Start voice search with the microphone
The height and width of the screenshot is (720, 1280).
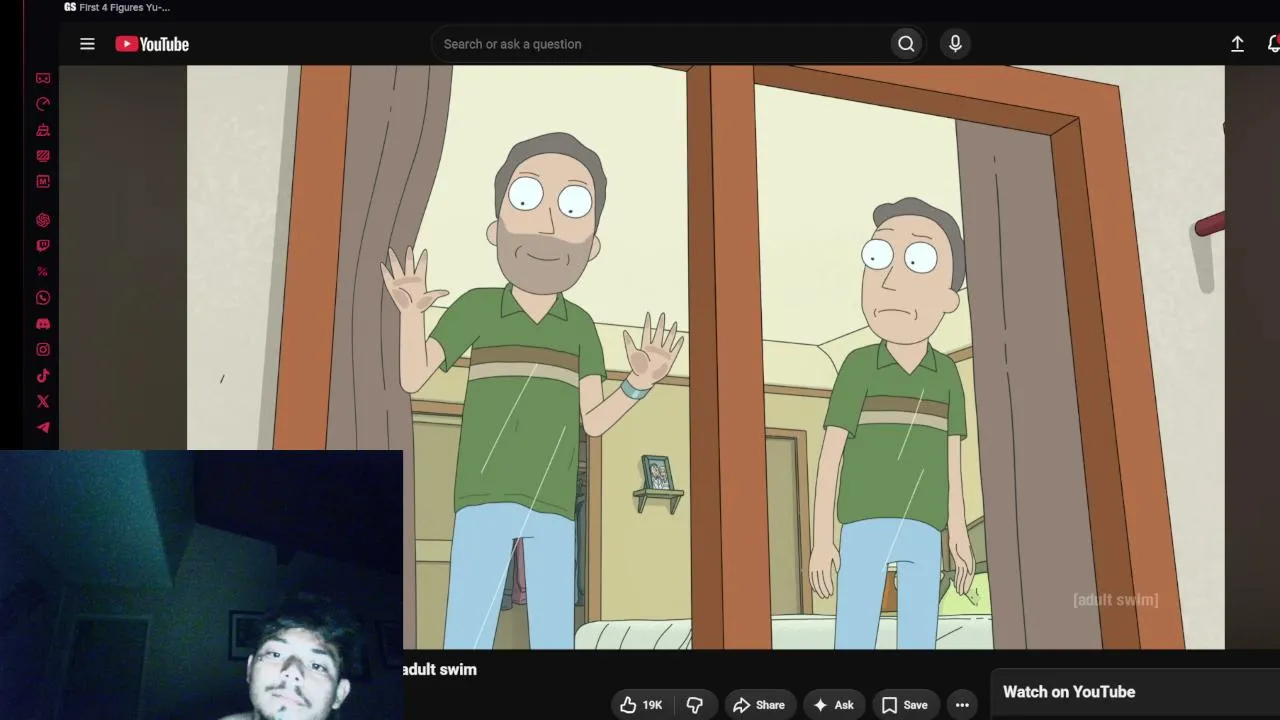(x=955, y=44)
